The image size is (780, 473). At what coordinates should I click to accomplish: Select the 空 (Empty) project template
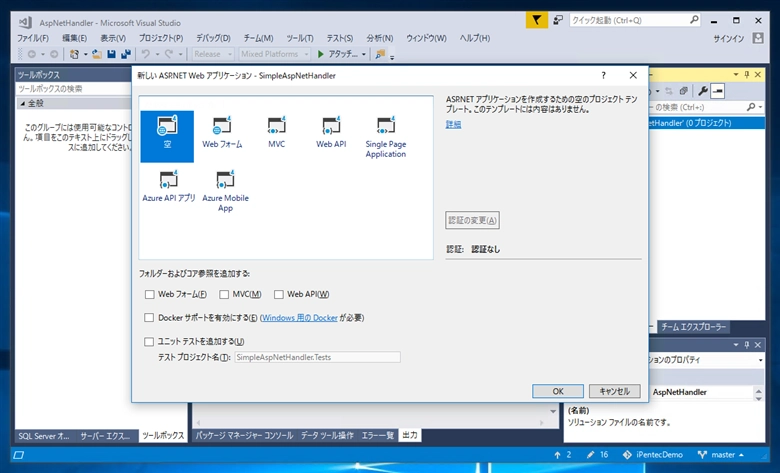click(x=167, y=136)
